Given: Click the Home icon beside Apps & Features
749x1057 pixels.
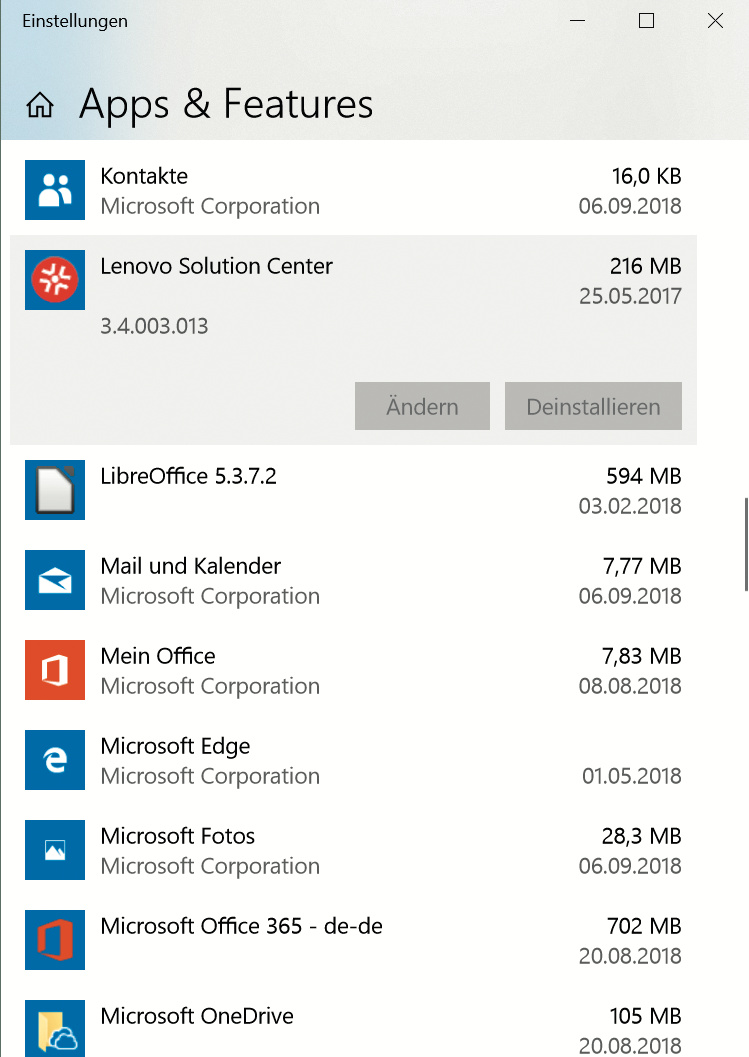Looking at the screenshot, I should point(39,106).
